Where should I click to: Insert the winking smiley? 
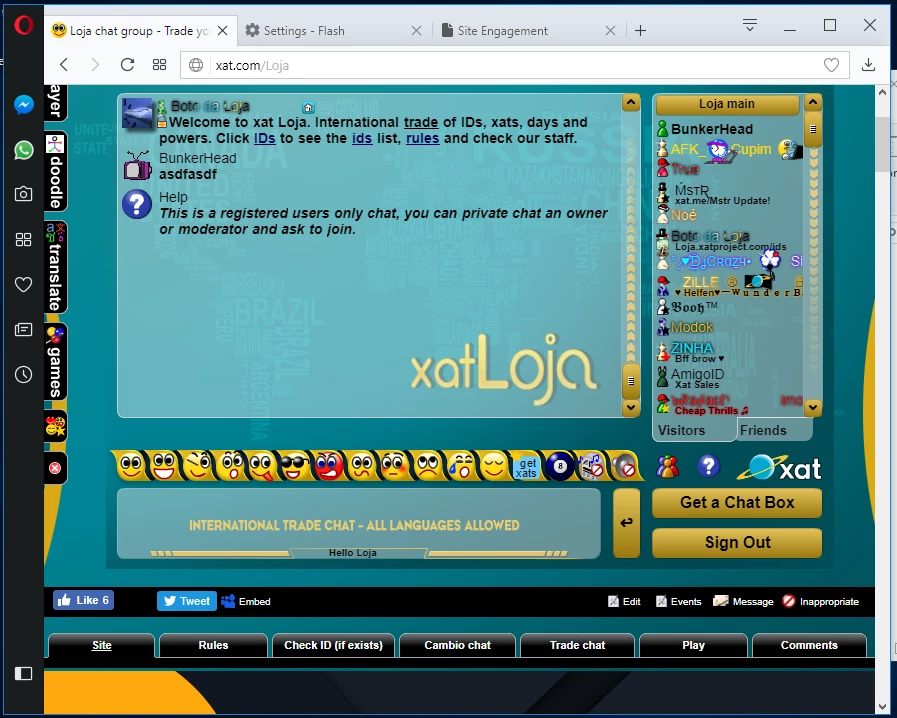click(198, 466)
